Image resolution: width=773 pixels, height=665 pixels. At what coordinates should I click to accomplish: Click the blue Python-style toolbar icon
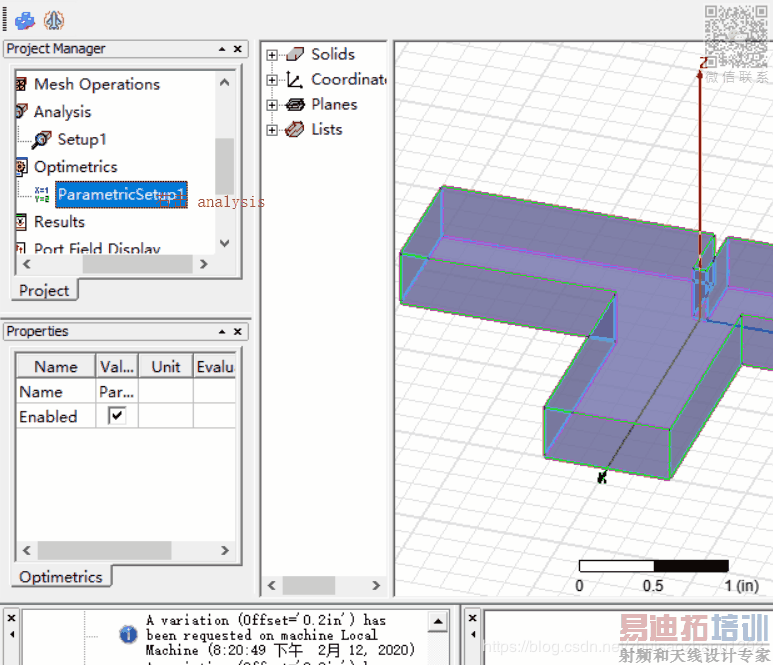coord(25,20)
